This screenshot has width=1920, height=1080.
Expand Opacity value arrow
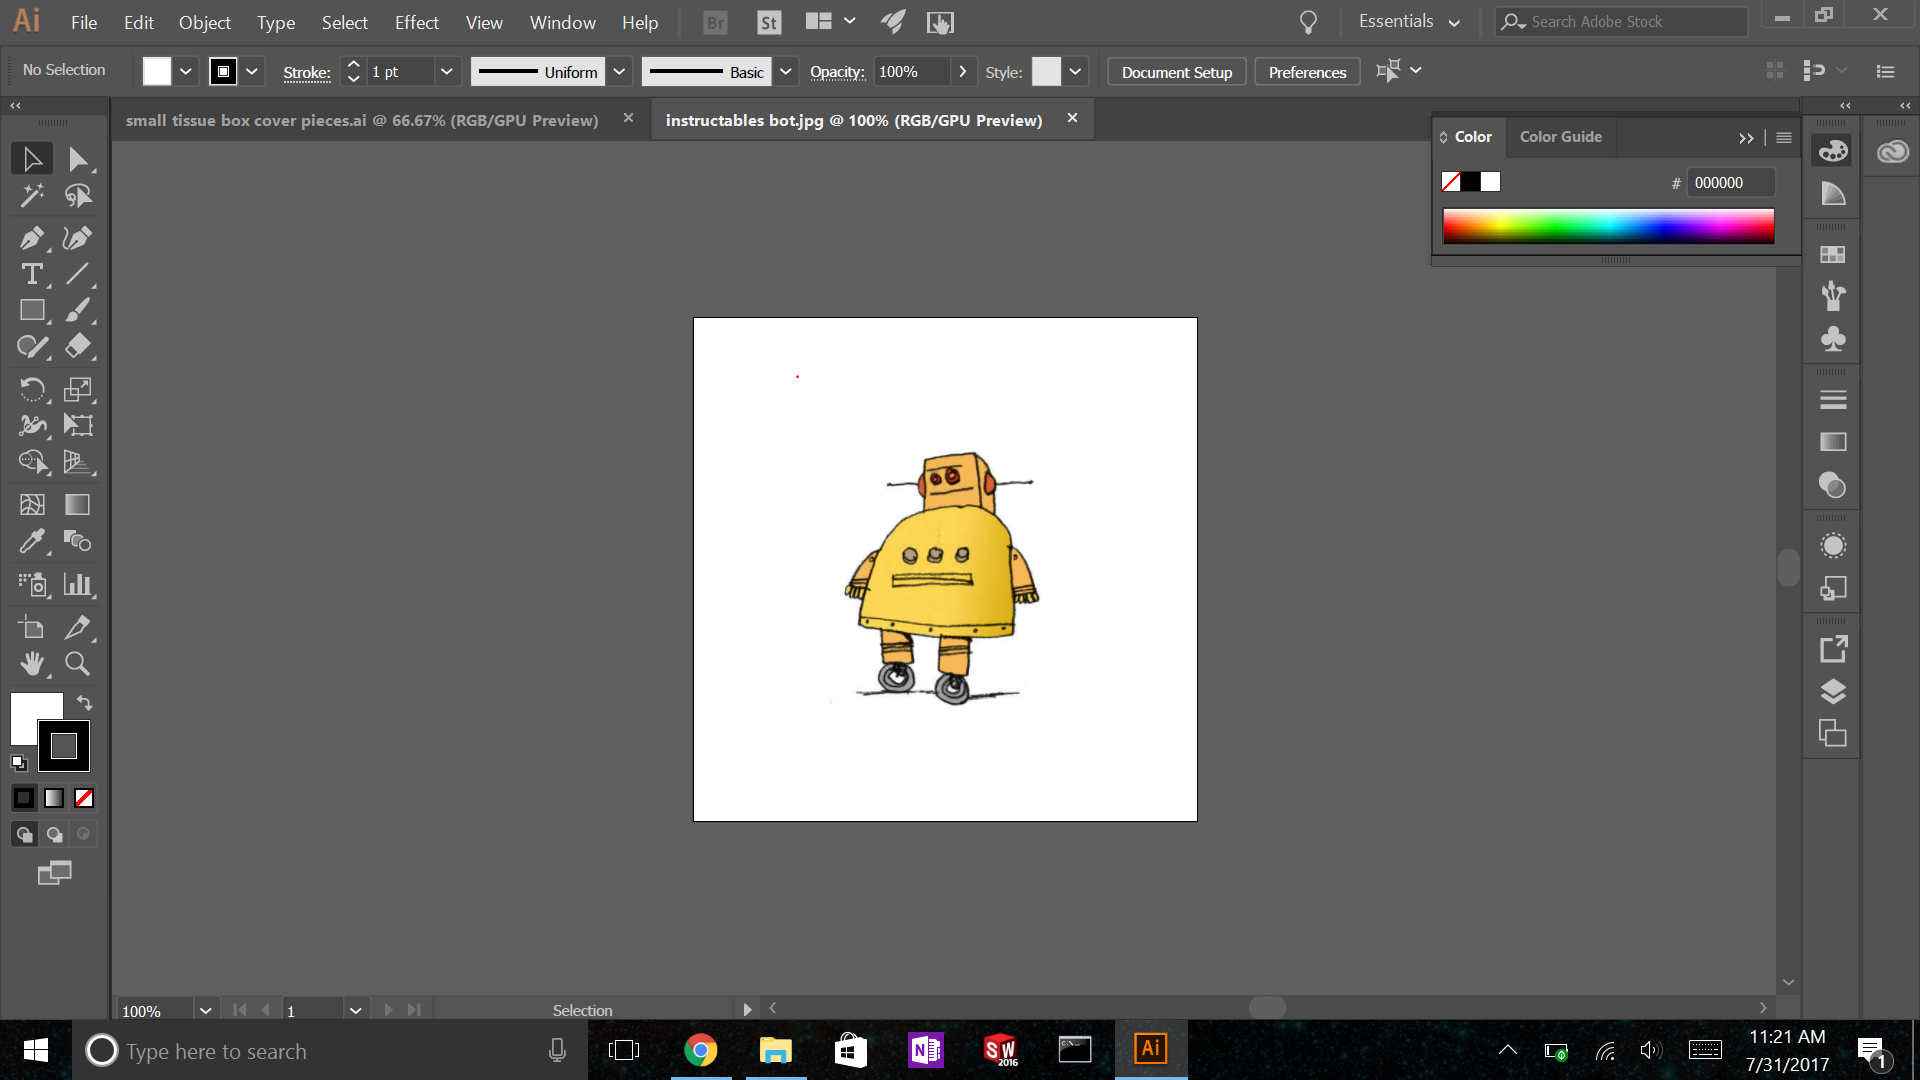[962, 72]
